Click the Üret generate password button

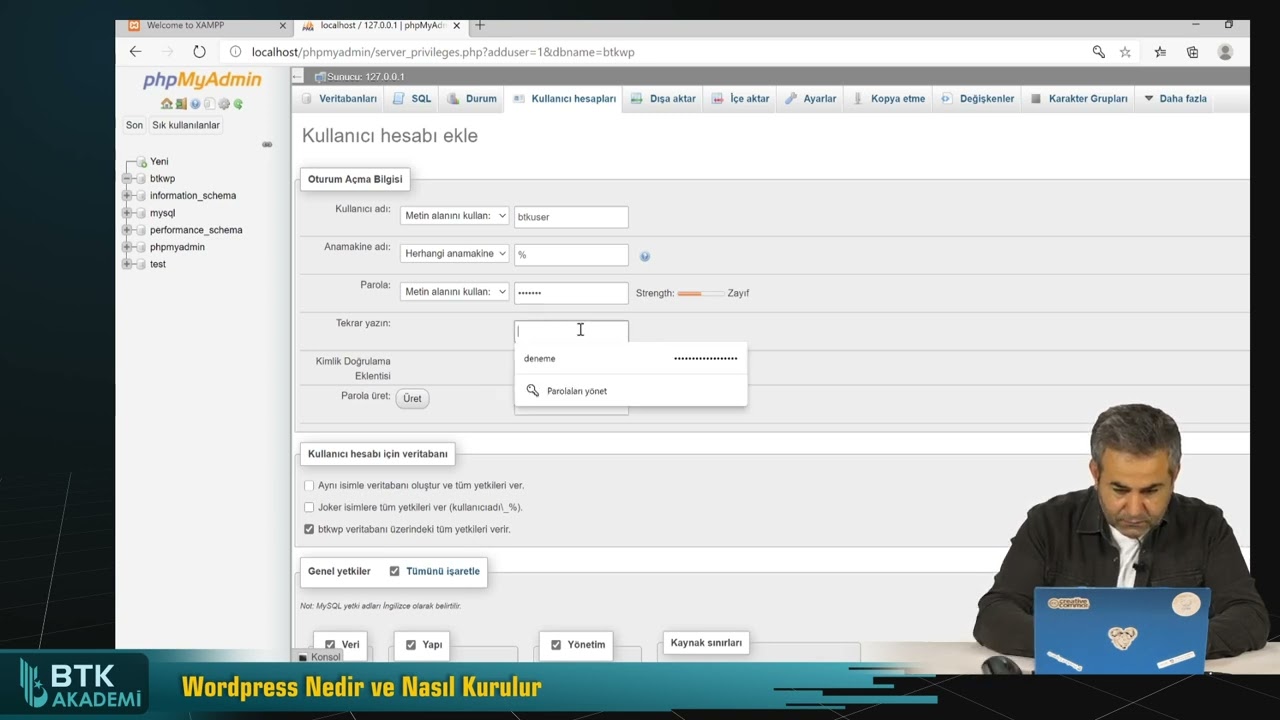(x=412, y=398)
